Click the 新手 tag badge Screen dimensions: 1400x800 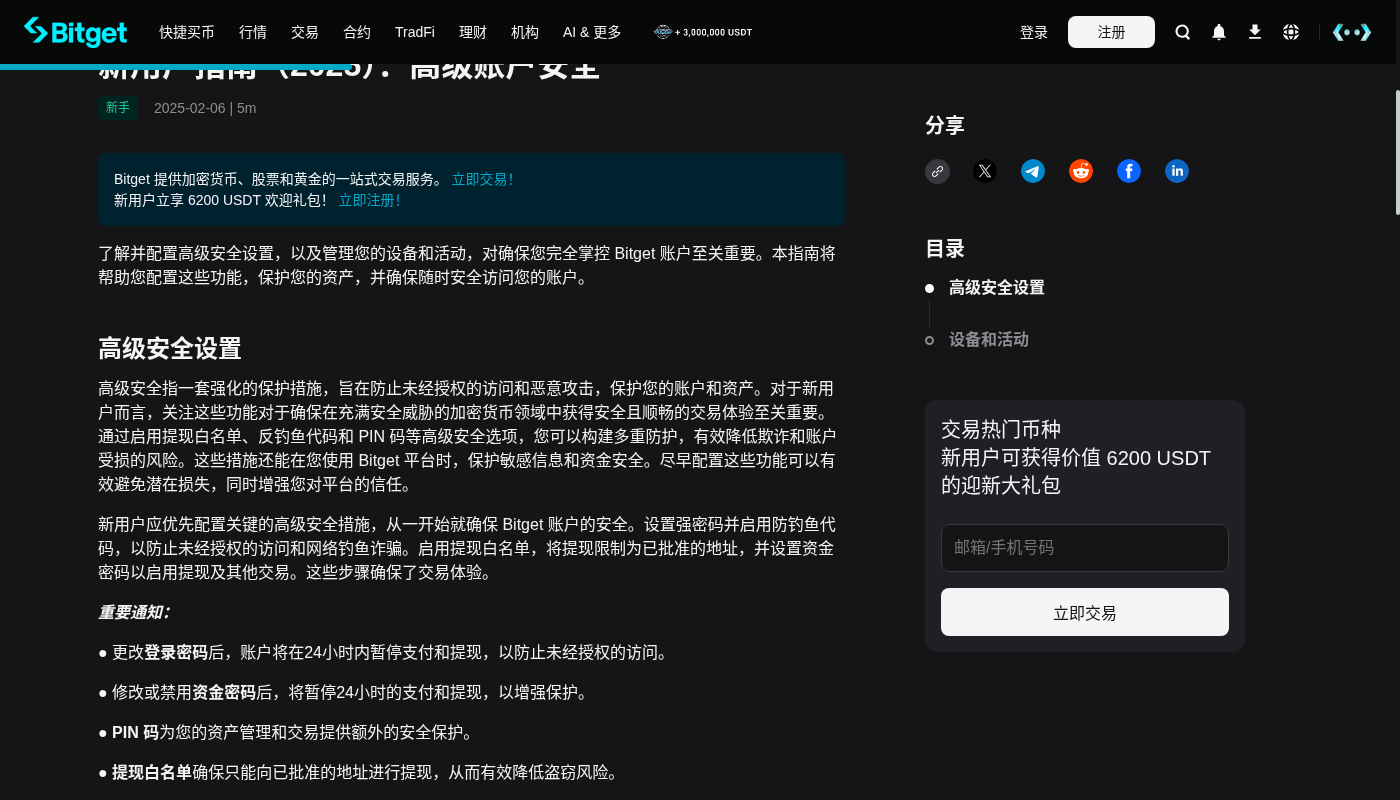coord(118,107)
